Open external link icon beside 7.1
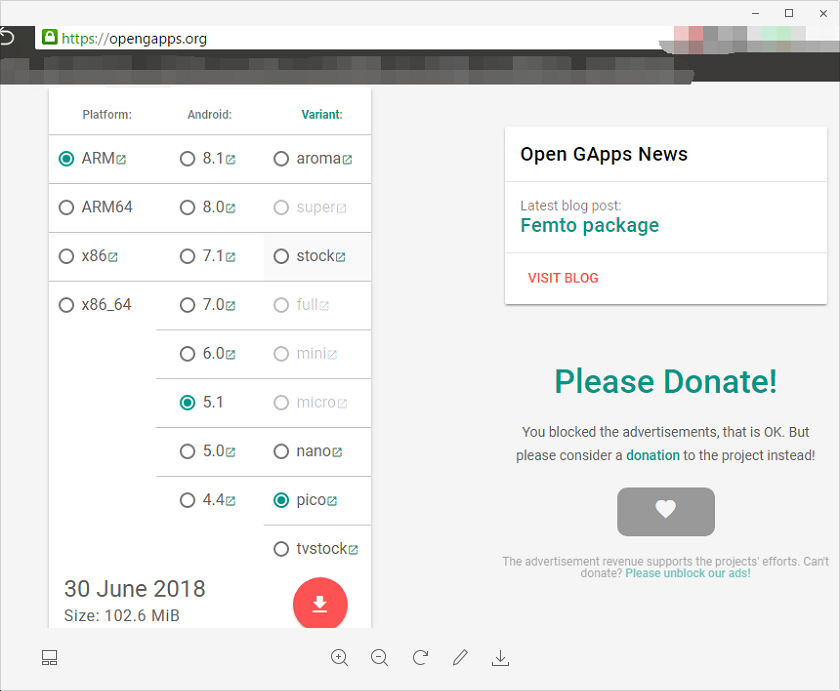 [230, 257]
